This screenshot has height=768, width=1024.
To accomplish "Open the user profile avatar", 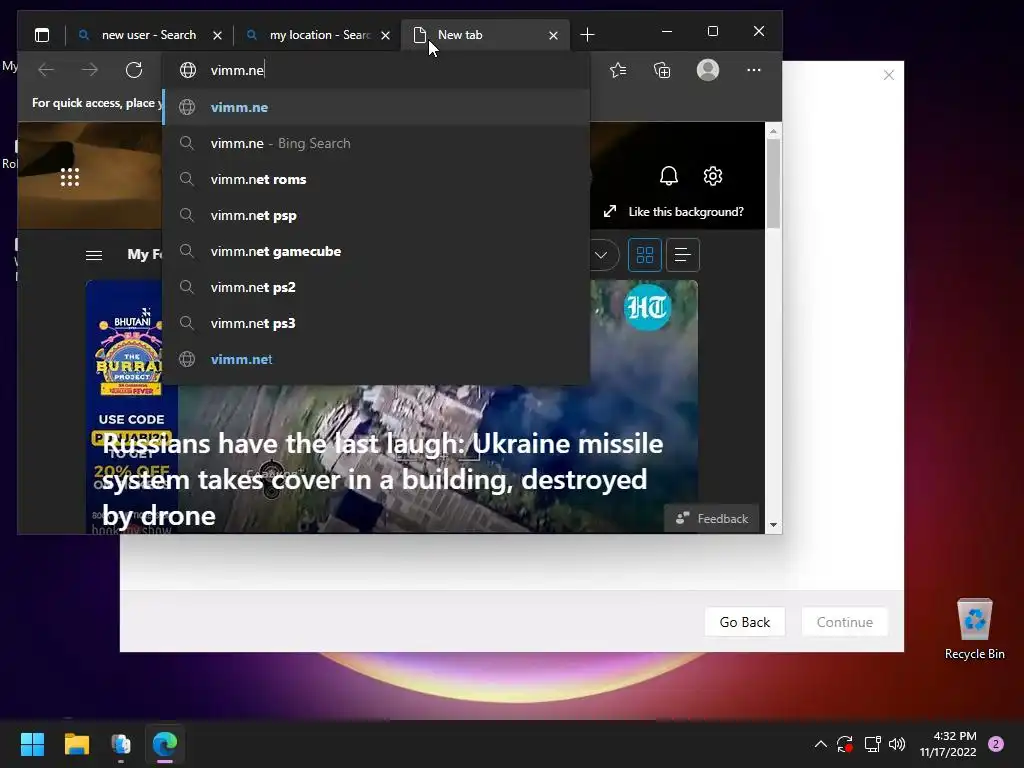I will [708, 70].
